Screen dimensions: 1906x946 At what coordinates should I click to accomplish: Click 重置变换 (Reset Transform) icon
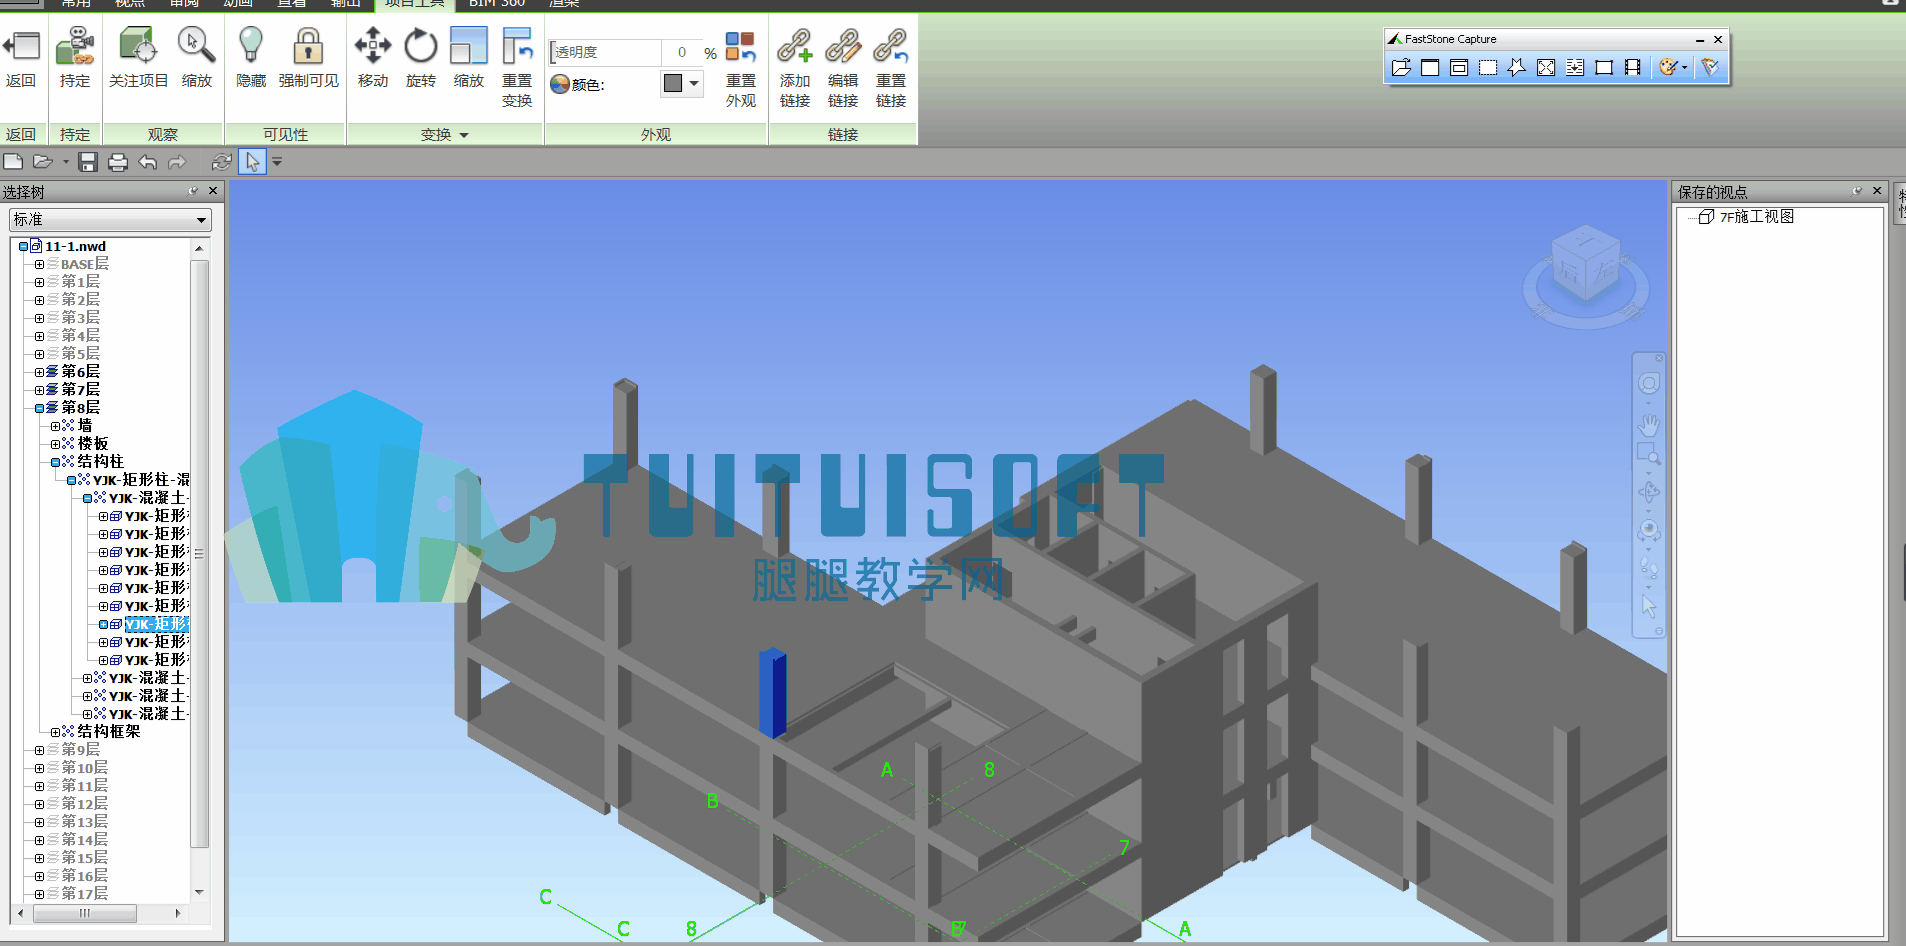tap(517, 46)
